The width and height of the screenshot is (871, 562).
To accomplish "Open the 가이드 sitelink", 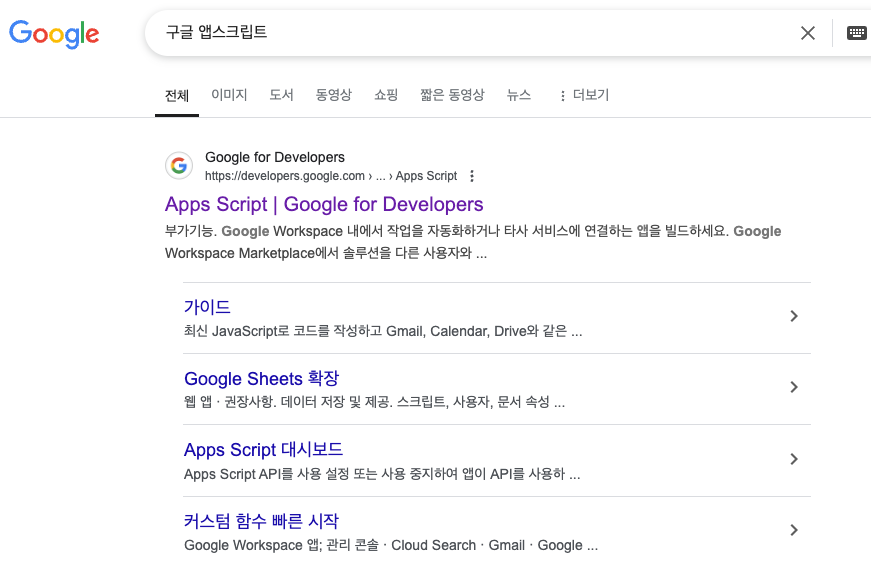I will tap(207, 307).
